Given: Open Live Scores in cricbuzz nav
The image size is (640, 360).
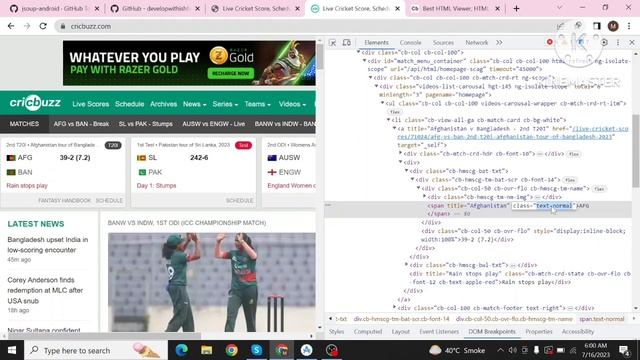Looking at the screenshot, I should (x=91, y=104).
